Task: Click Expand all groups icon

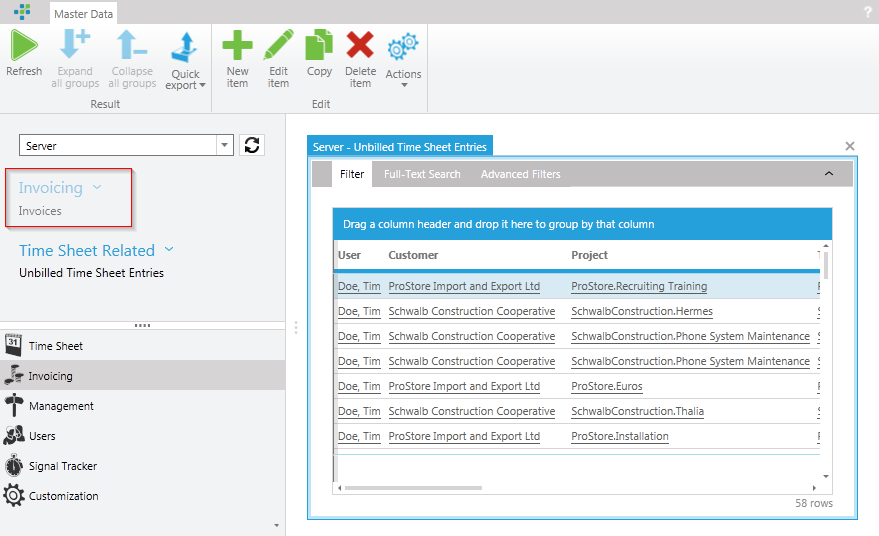Action: [x=75, y=45]
